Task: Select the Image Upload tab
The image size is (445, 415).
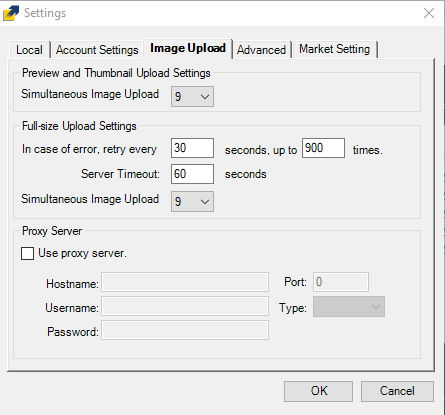Action: point(188,48)
